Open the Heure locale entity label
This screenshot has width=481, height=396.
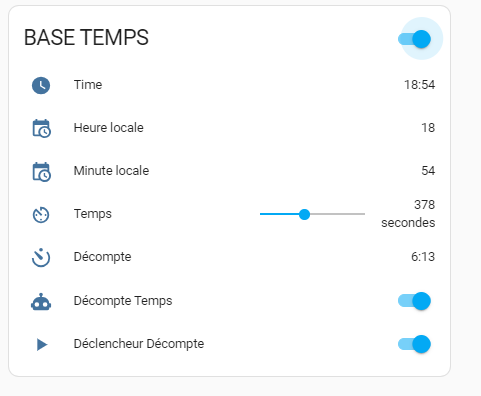tap(109, 128)
